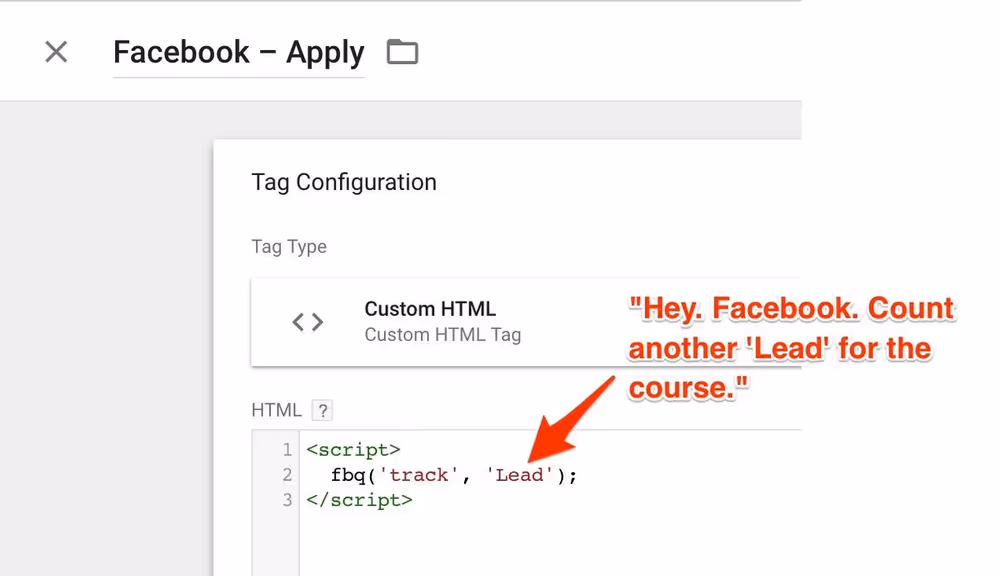Edit the tag name Facebook – Apply
Viewport: 1000px width, 576px height.
(239, 52)
